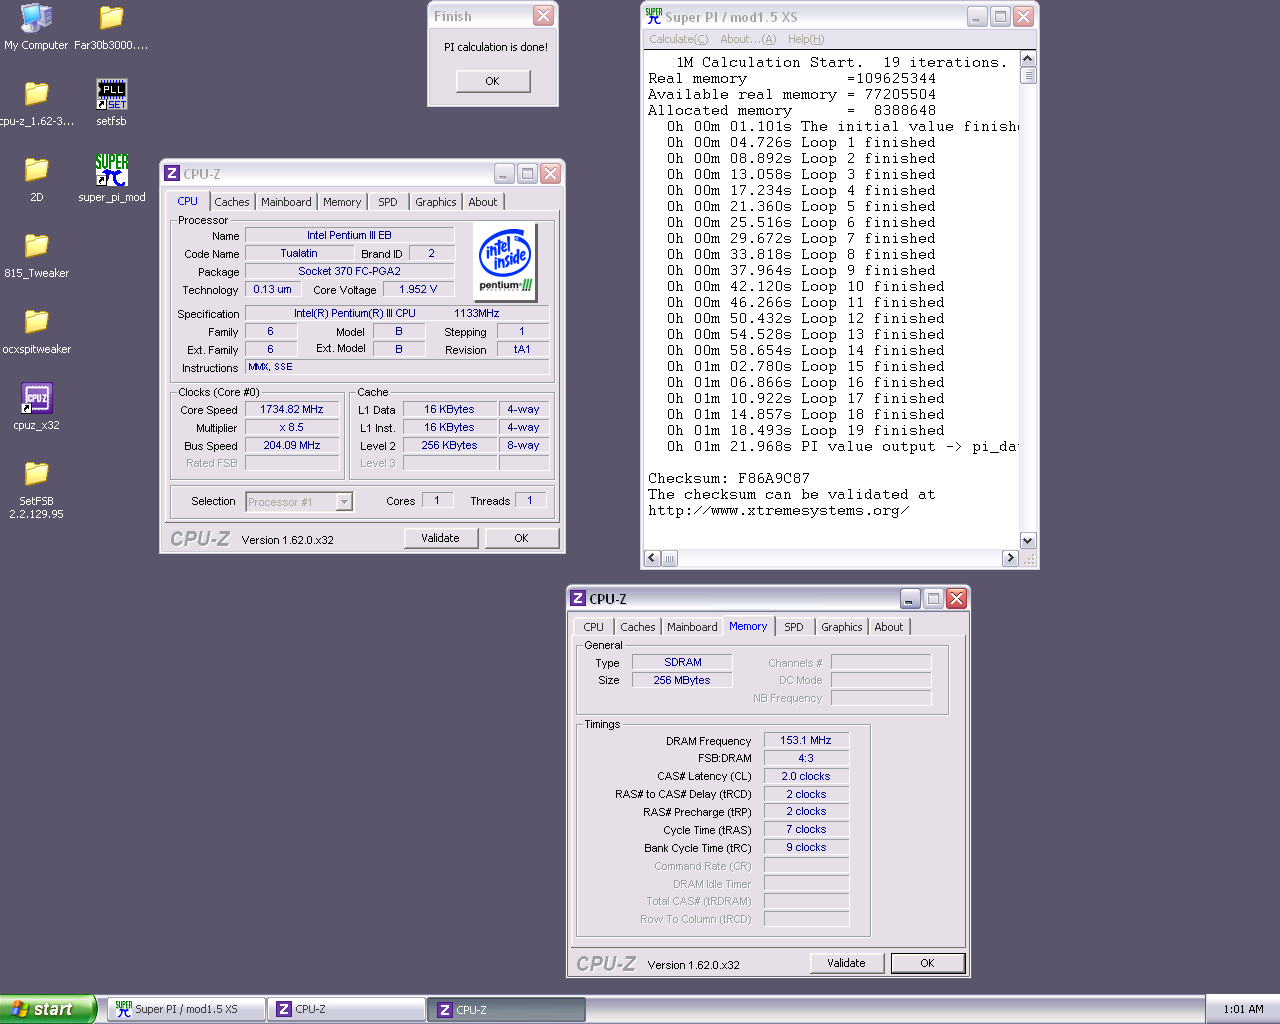Click the Core Speed value 1734.82 MHz
1280x1024 pixels.
click(x=292, y=409)
